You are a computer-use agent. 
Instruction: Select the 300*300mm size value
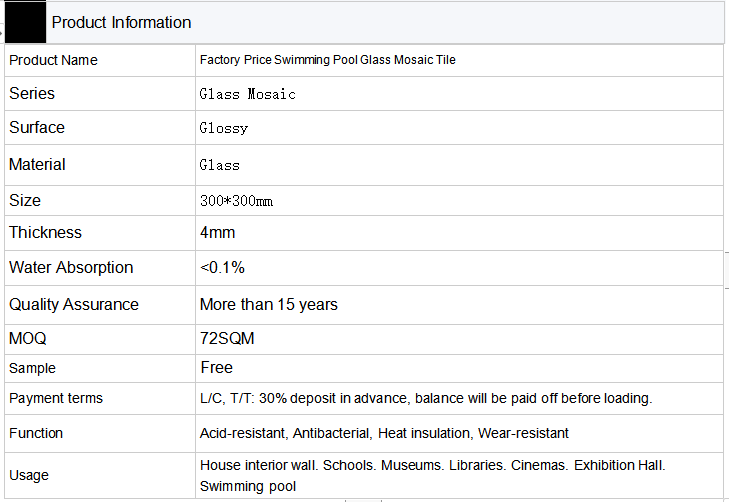pyautogui.click(x=236, y=201)
